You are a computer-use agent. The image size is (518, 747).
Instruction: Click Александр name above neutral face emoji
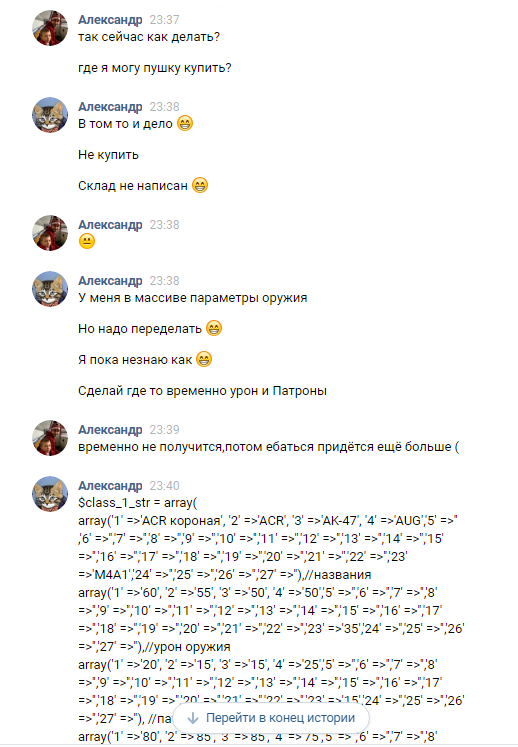point(110,224)
